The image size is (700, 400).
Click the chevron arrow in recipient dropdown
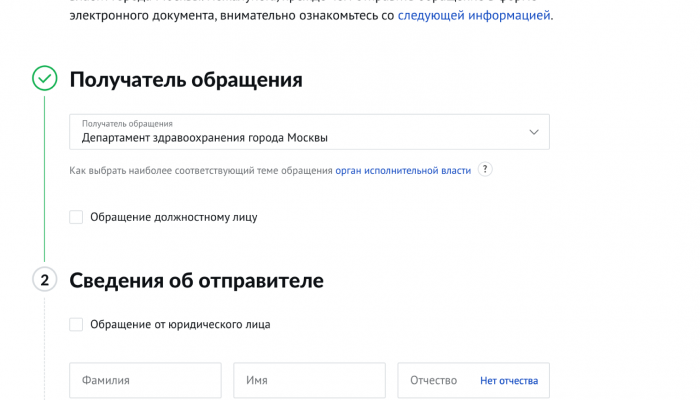[534, 132]
